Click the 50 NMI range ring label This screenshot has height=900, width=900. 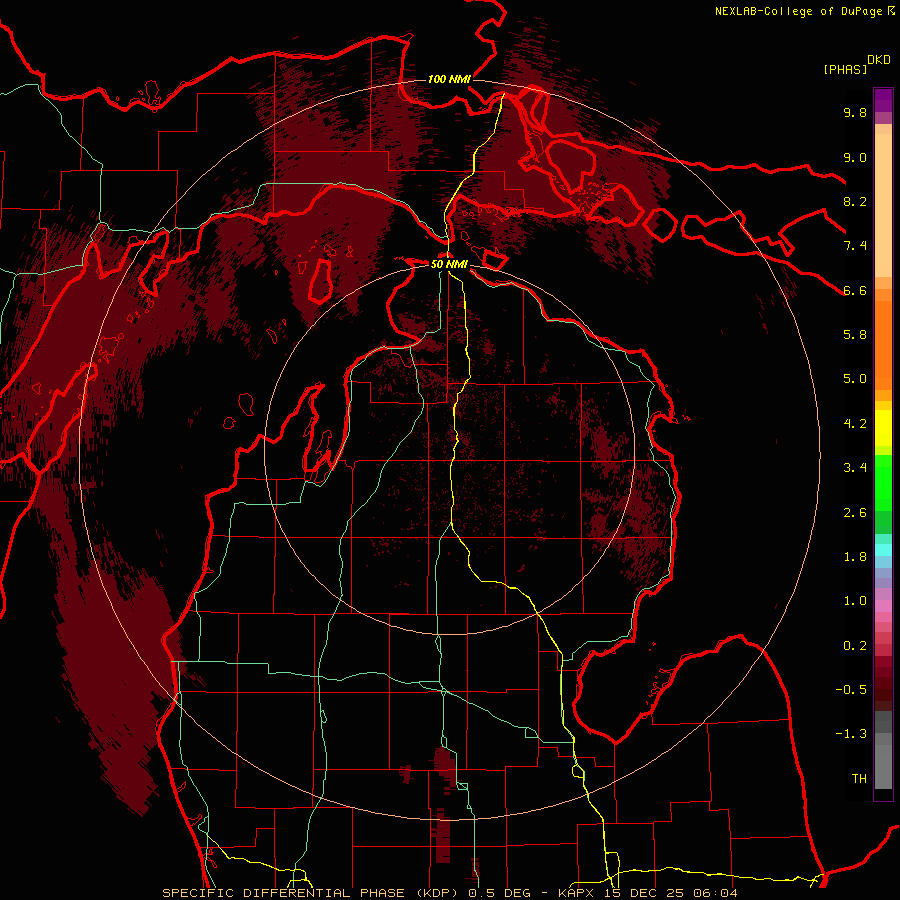(x=449, y=265)
